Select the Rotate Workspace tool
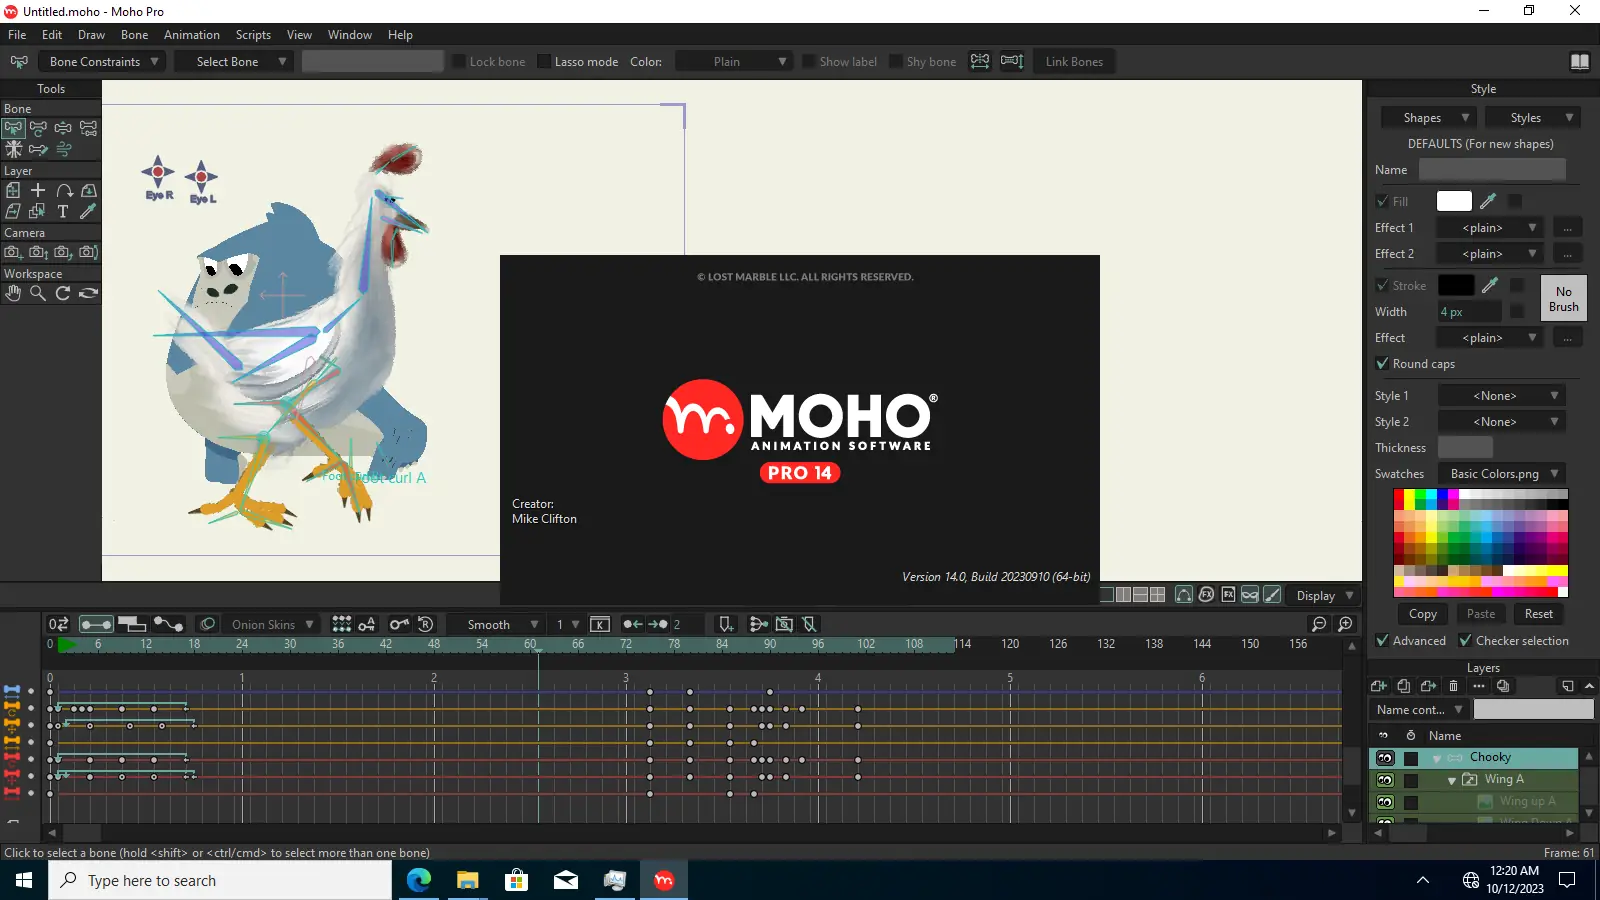 coord(63,293)
